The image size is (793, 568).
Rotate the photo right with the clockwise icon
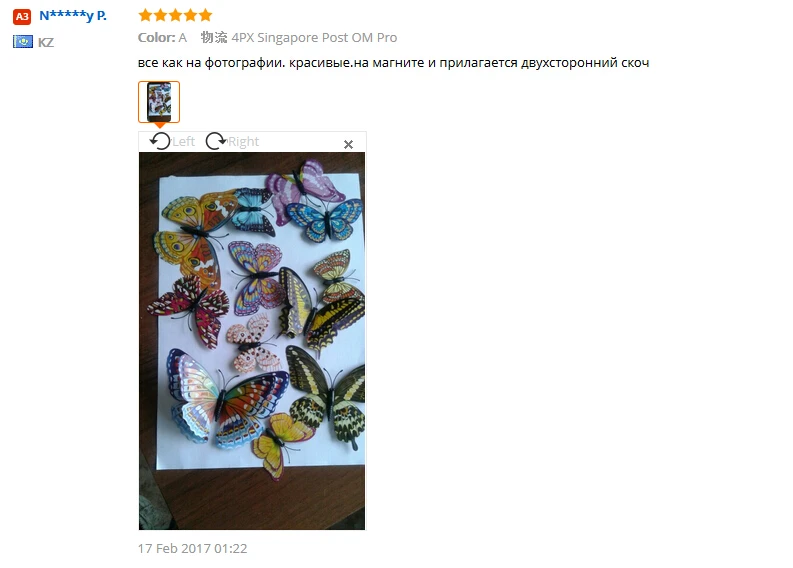216,141
